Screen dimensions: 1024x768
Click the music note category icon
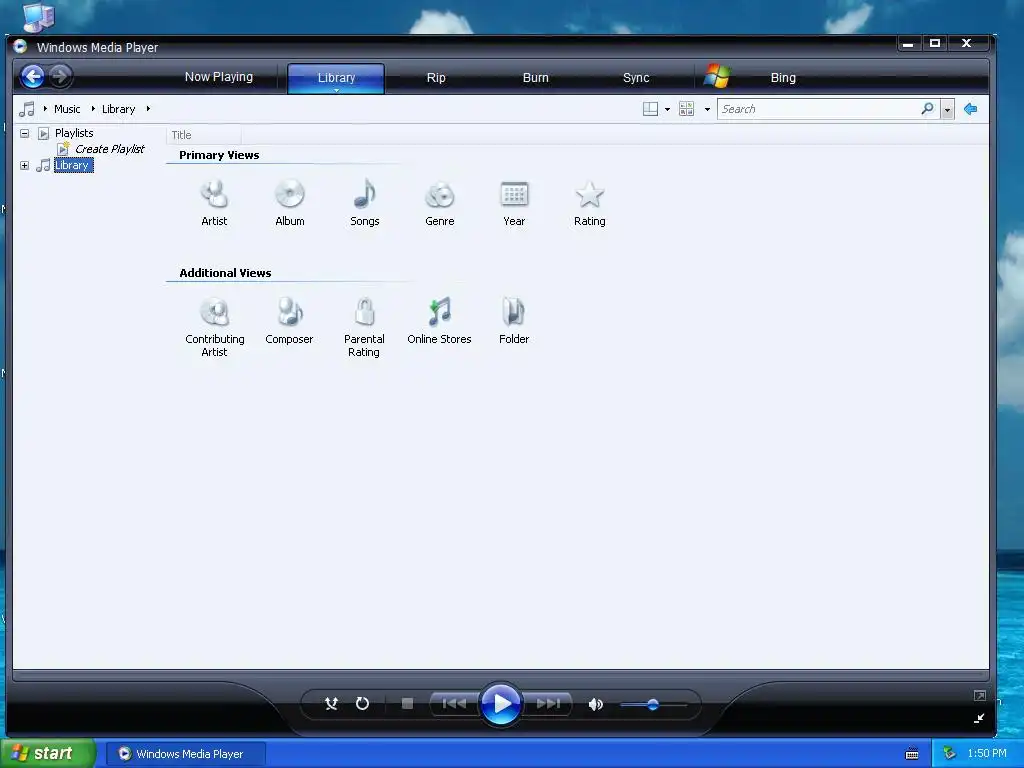click(x=27, y=109)
